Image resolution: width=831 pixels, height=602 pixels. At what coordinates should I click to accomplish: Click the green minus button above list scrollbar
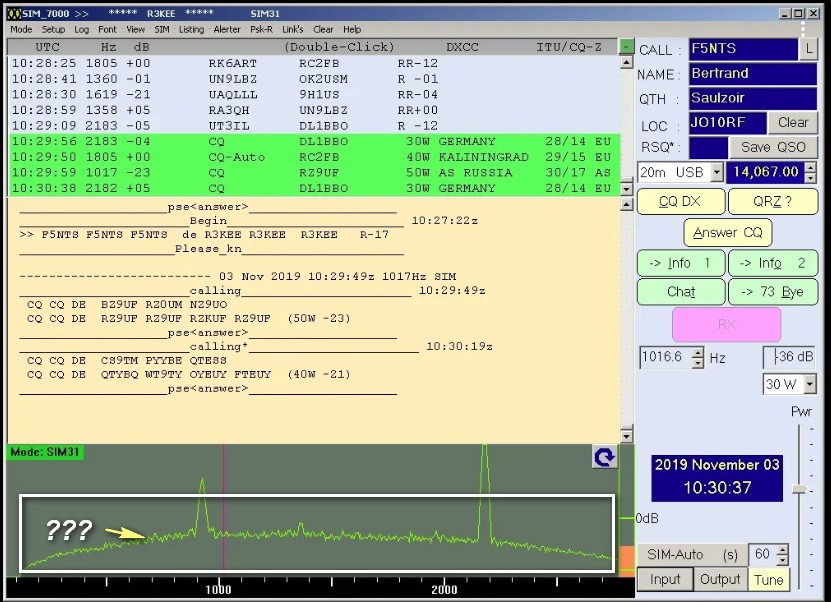click(626, 47)
